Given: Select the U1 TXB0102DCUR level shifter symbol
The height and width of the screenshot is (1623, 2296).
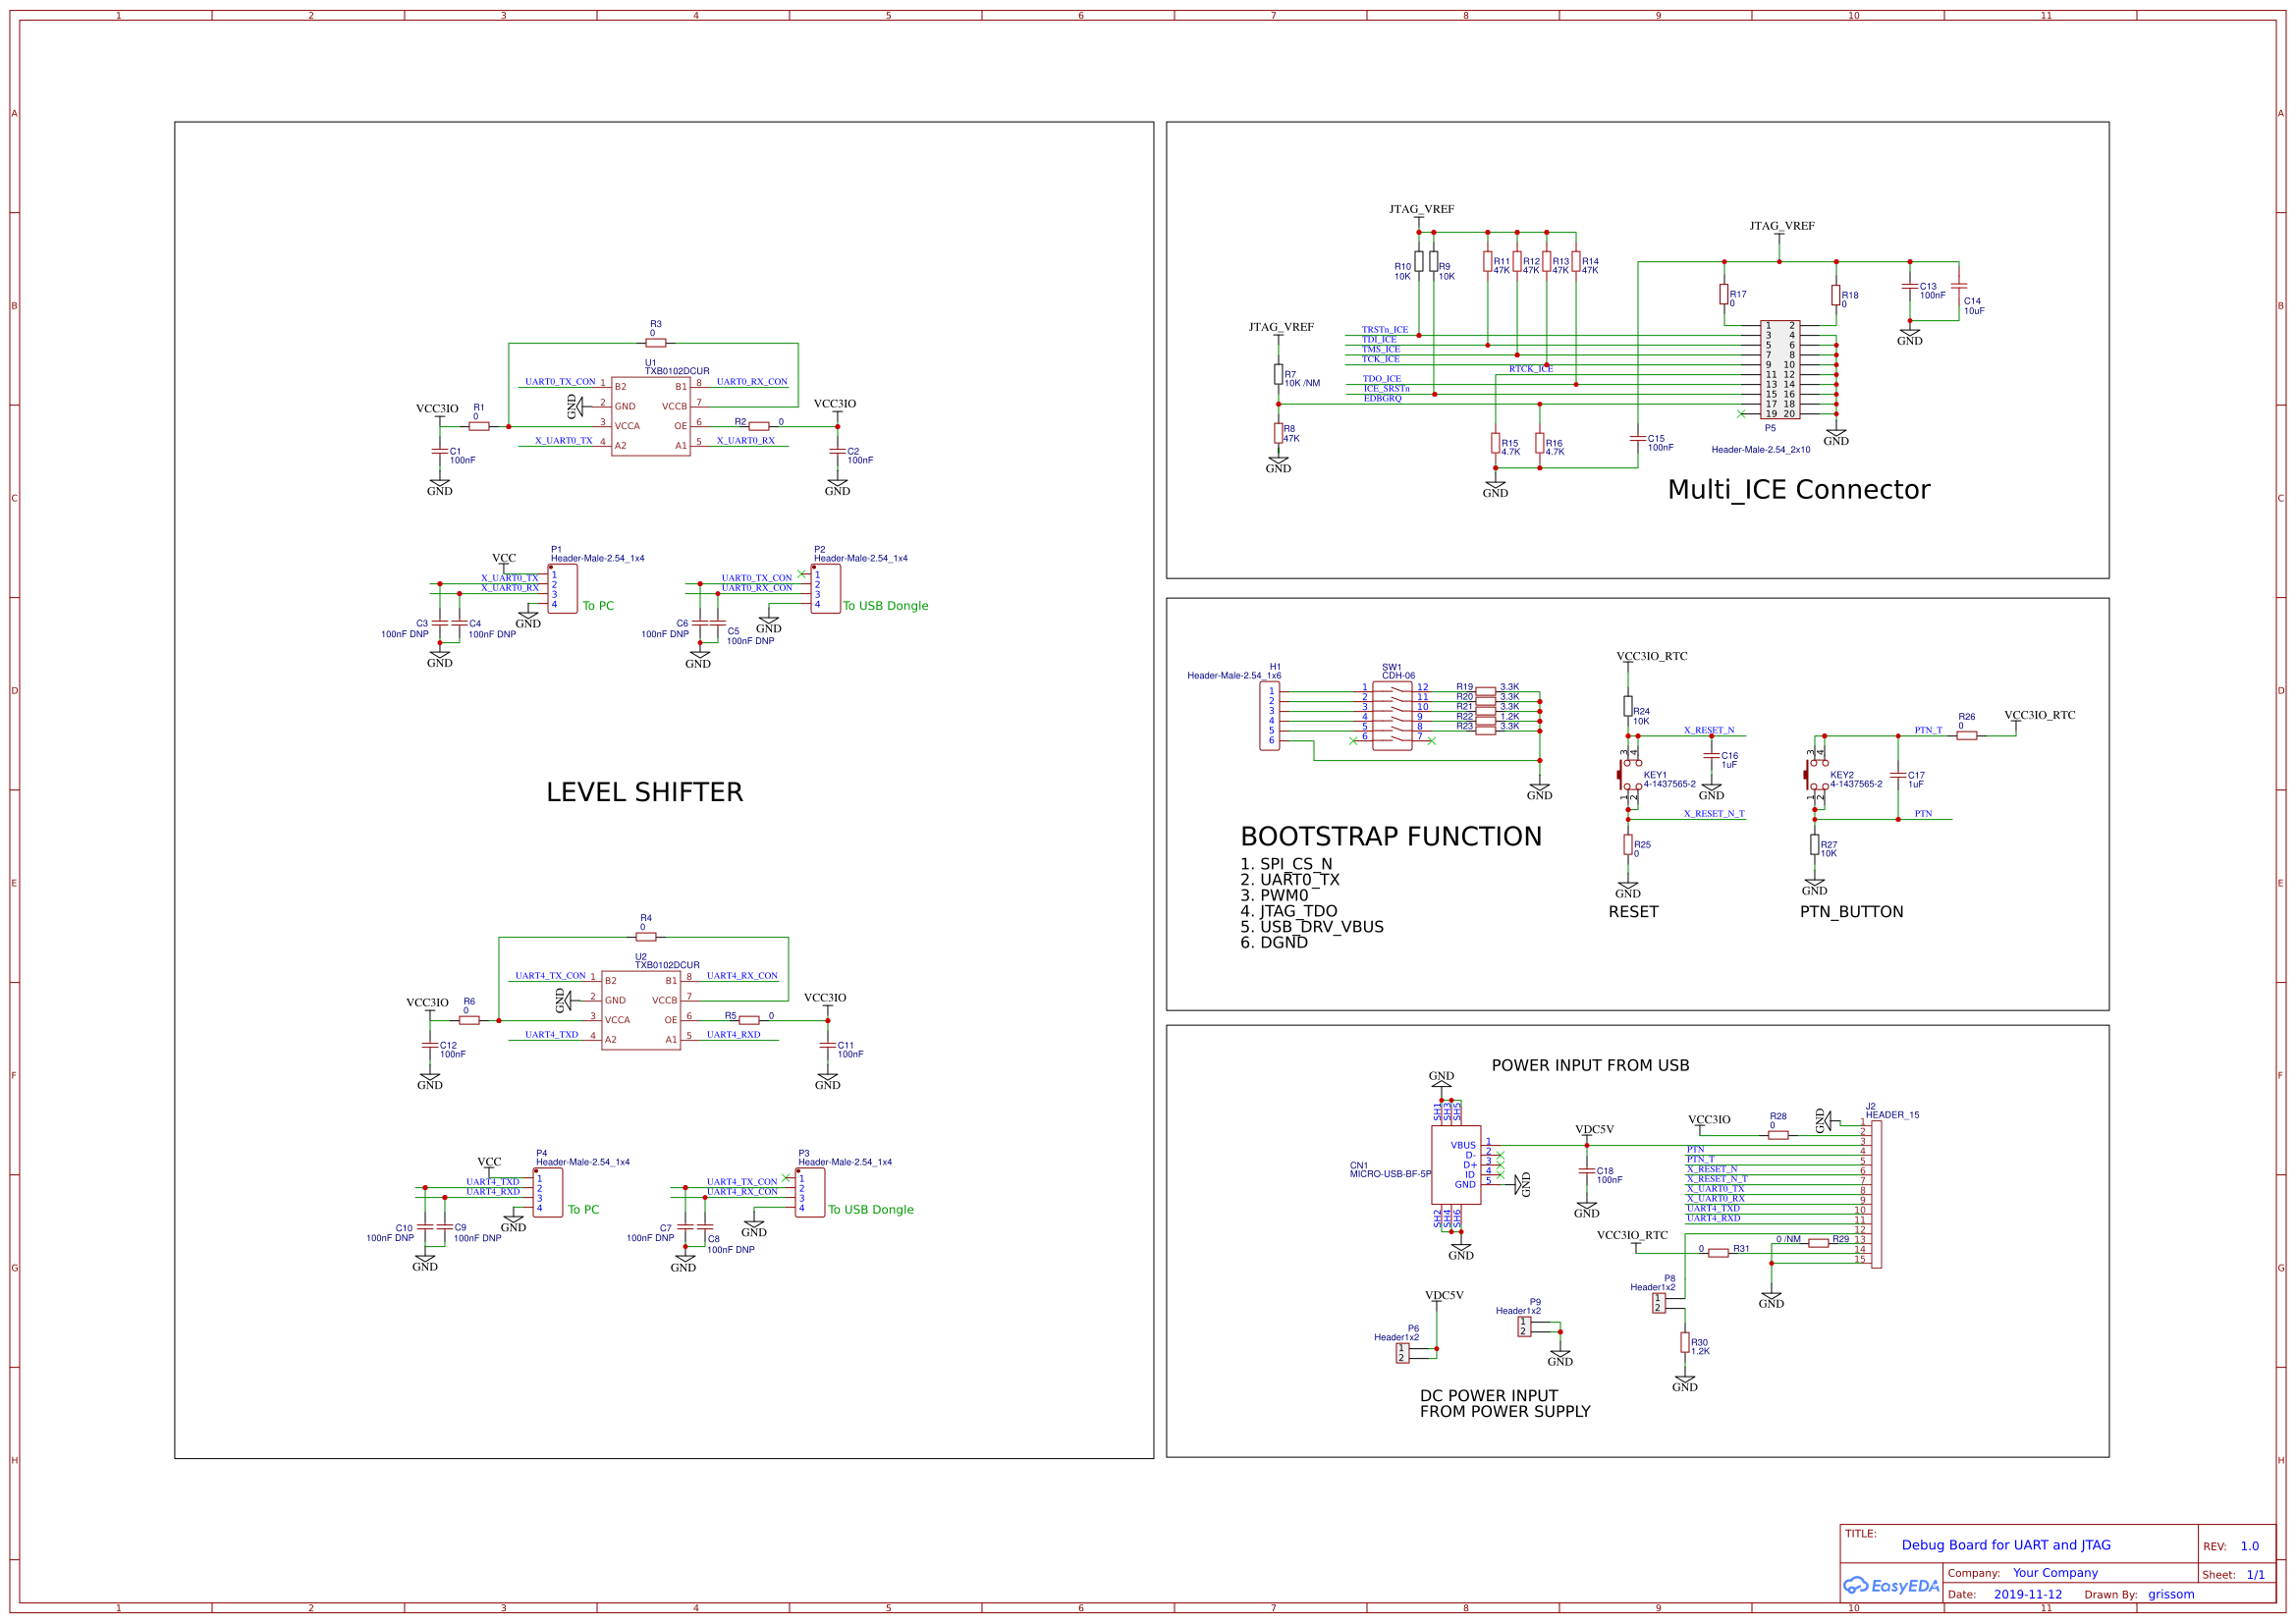Looking at the screenshot, I should 650,420.
